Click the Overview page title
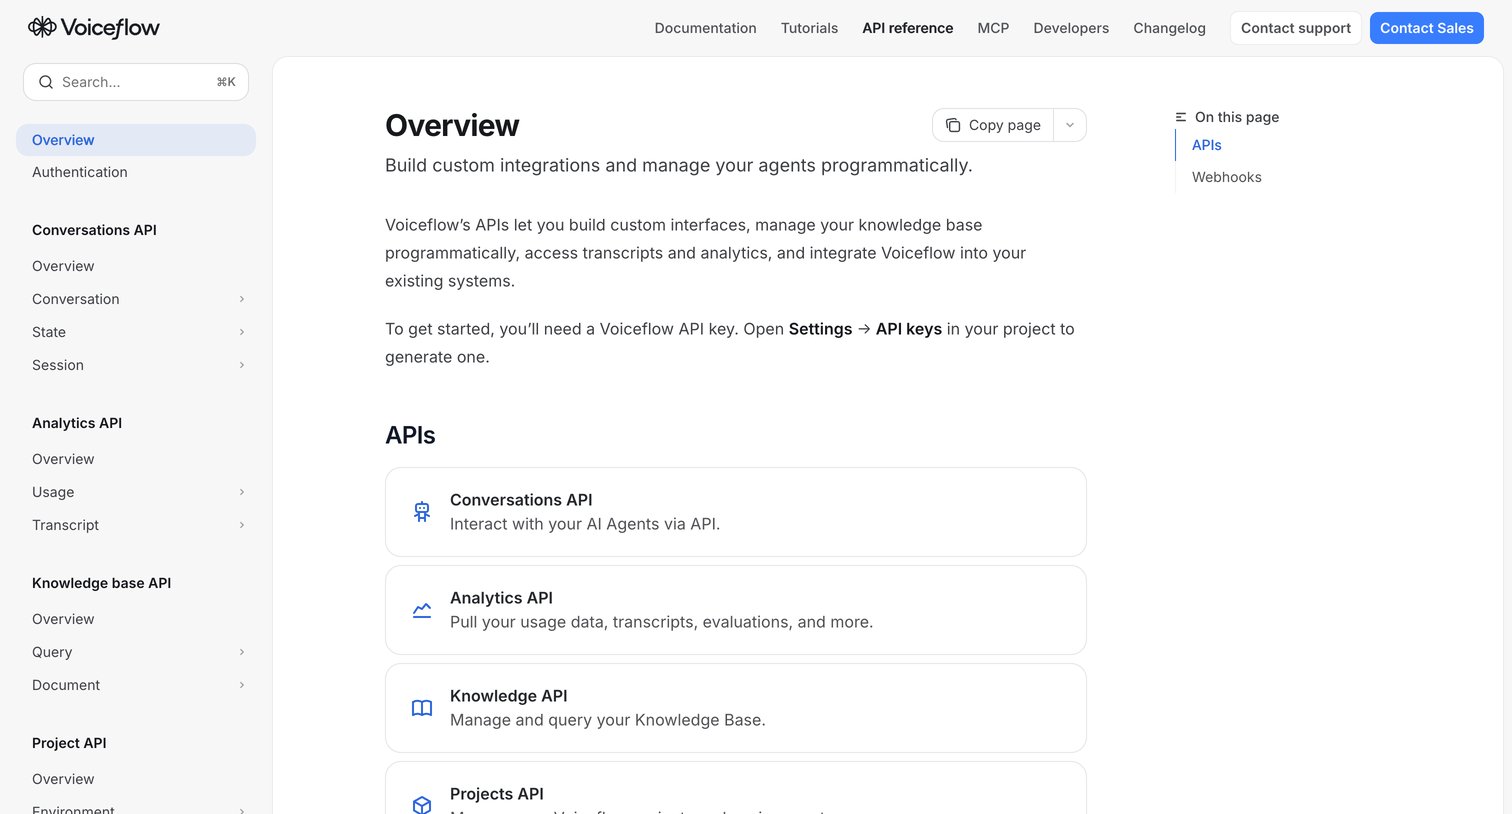Viewport: 1512px width, 814px height. click(452, 125)
